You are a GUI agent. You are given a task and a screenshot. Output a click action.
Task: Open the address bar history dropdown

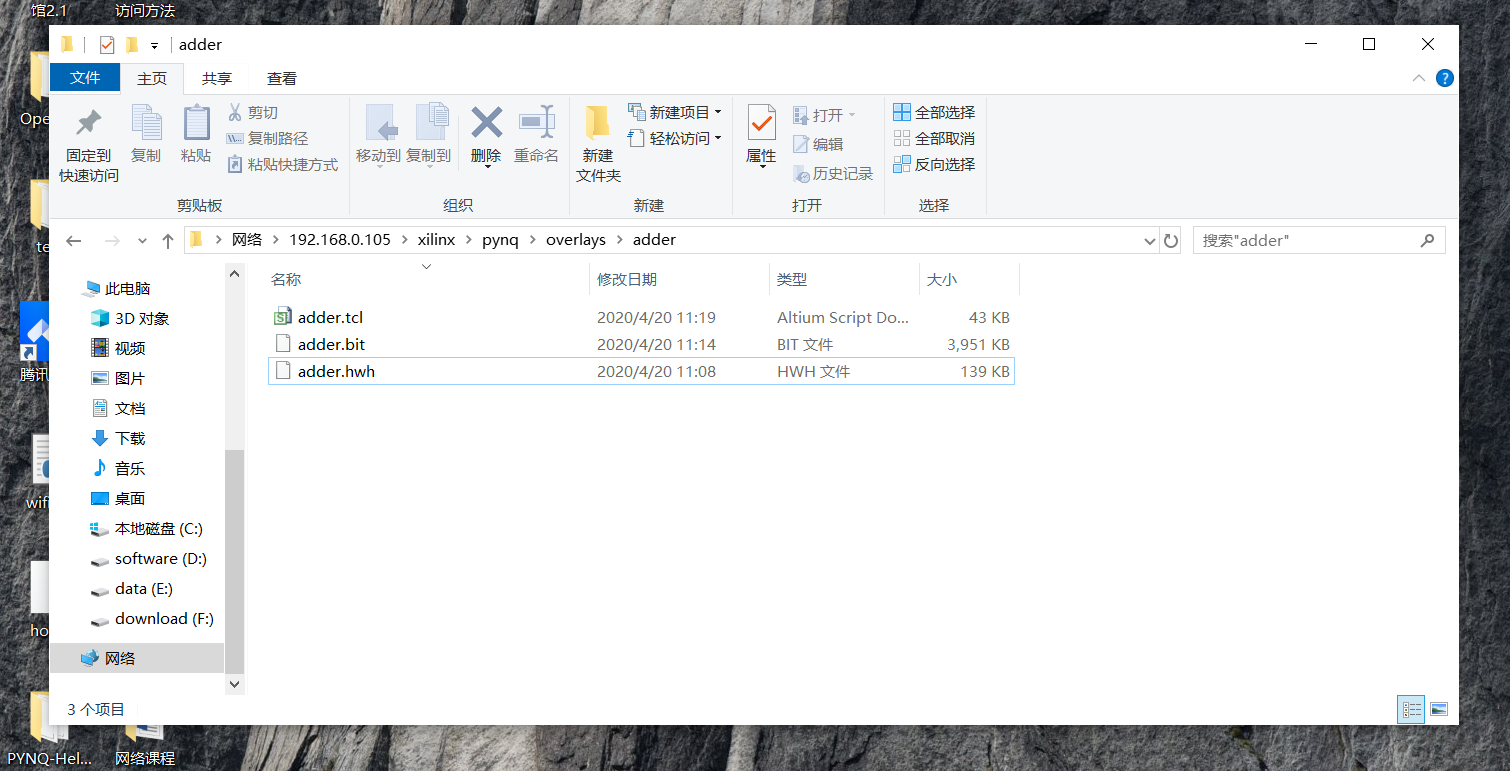(1148, 240)
